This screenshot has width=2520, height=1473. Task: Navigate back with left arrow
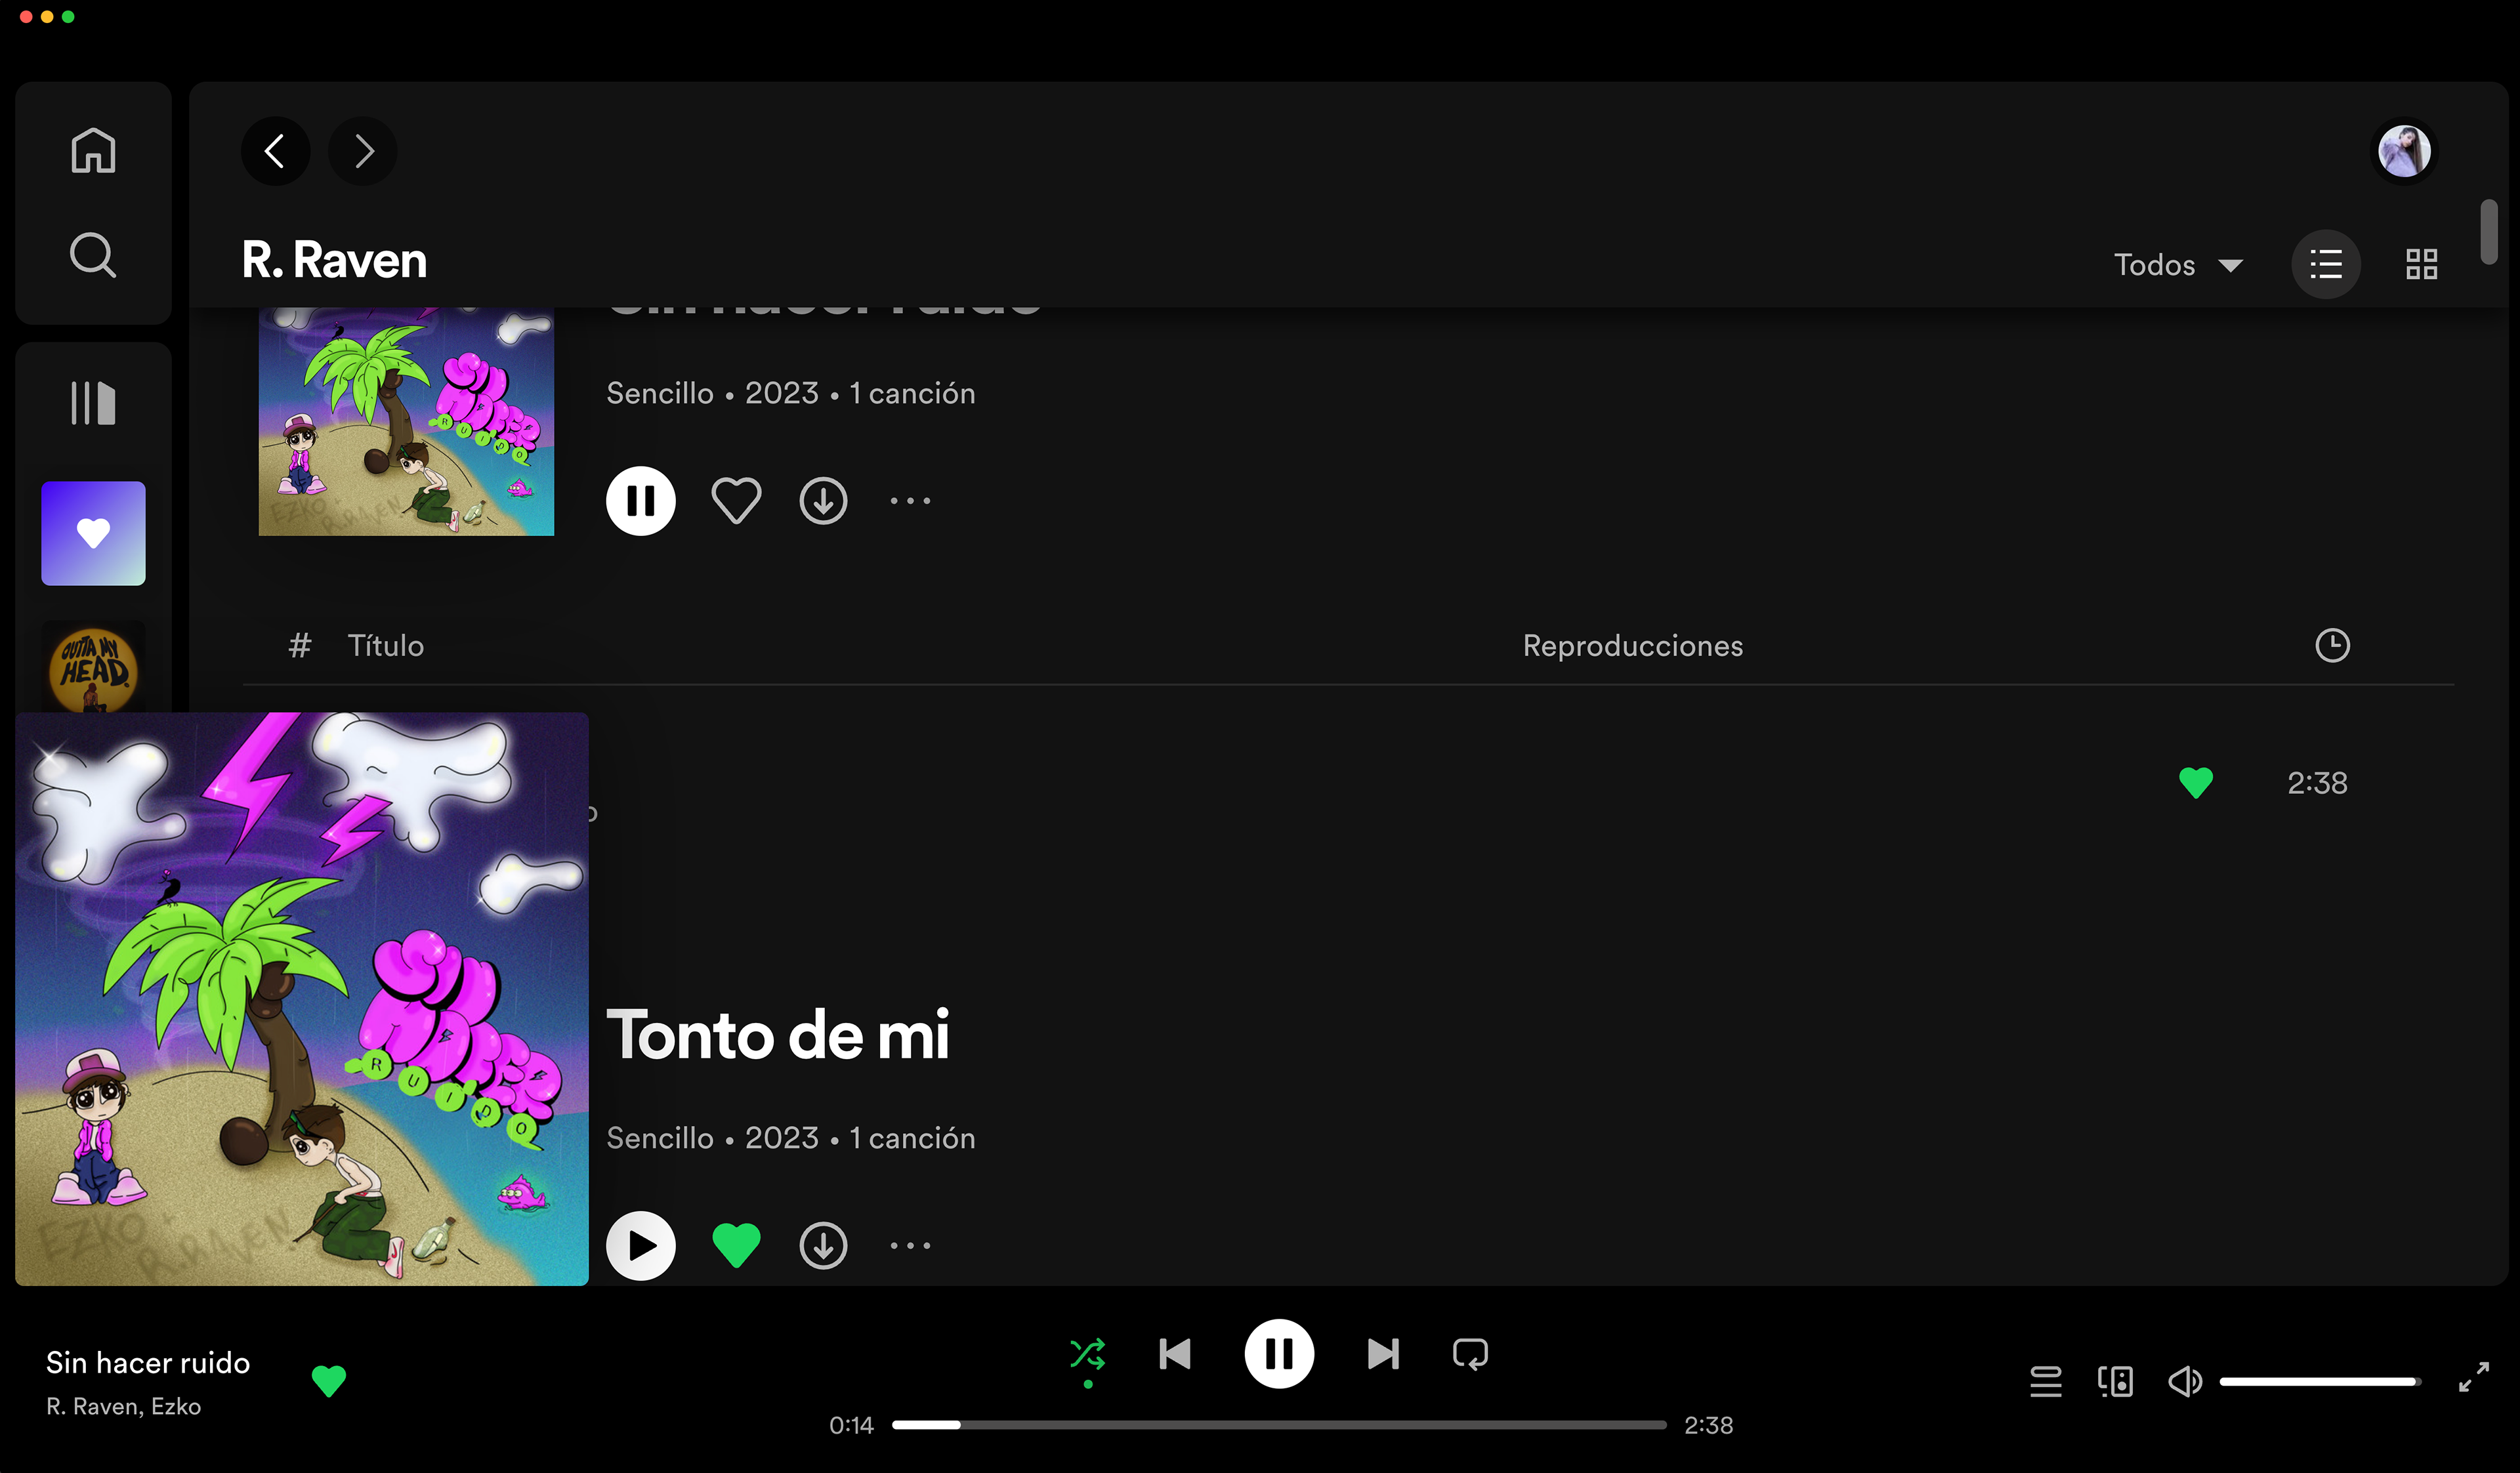275,151
